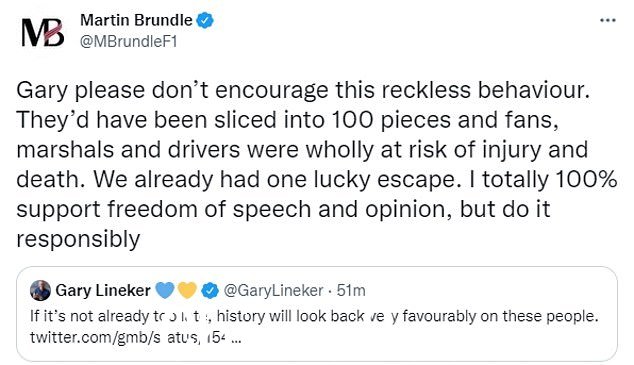
Task: Expand the truncated link ellipsis after gmb URL
Action: click(237, 338)
